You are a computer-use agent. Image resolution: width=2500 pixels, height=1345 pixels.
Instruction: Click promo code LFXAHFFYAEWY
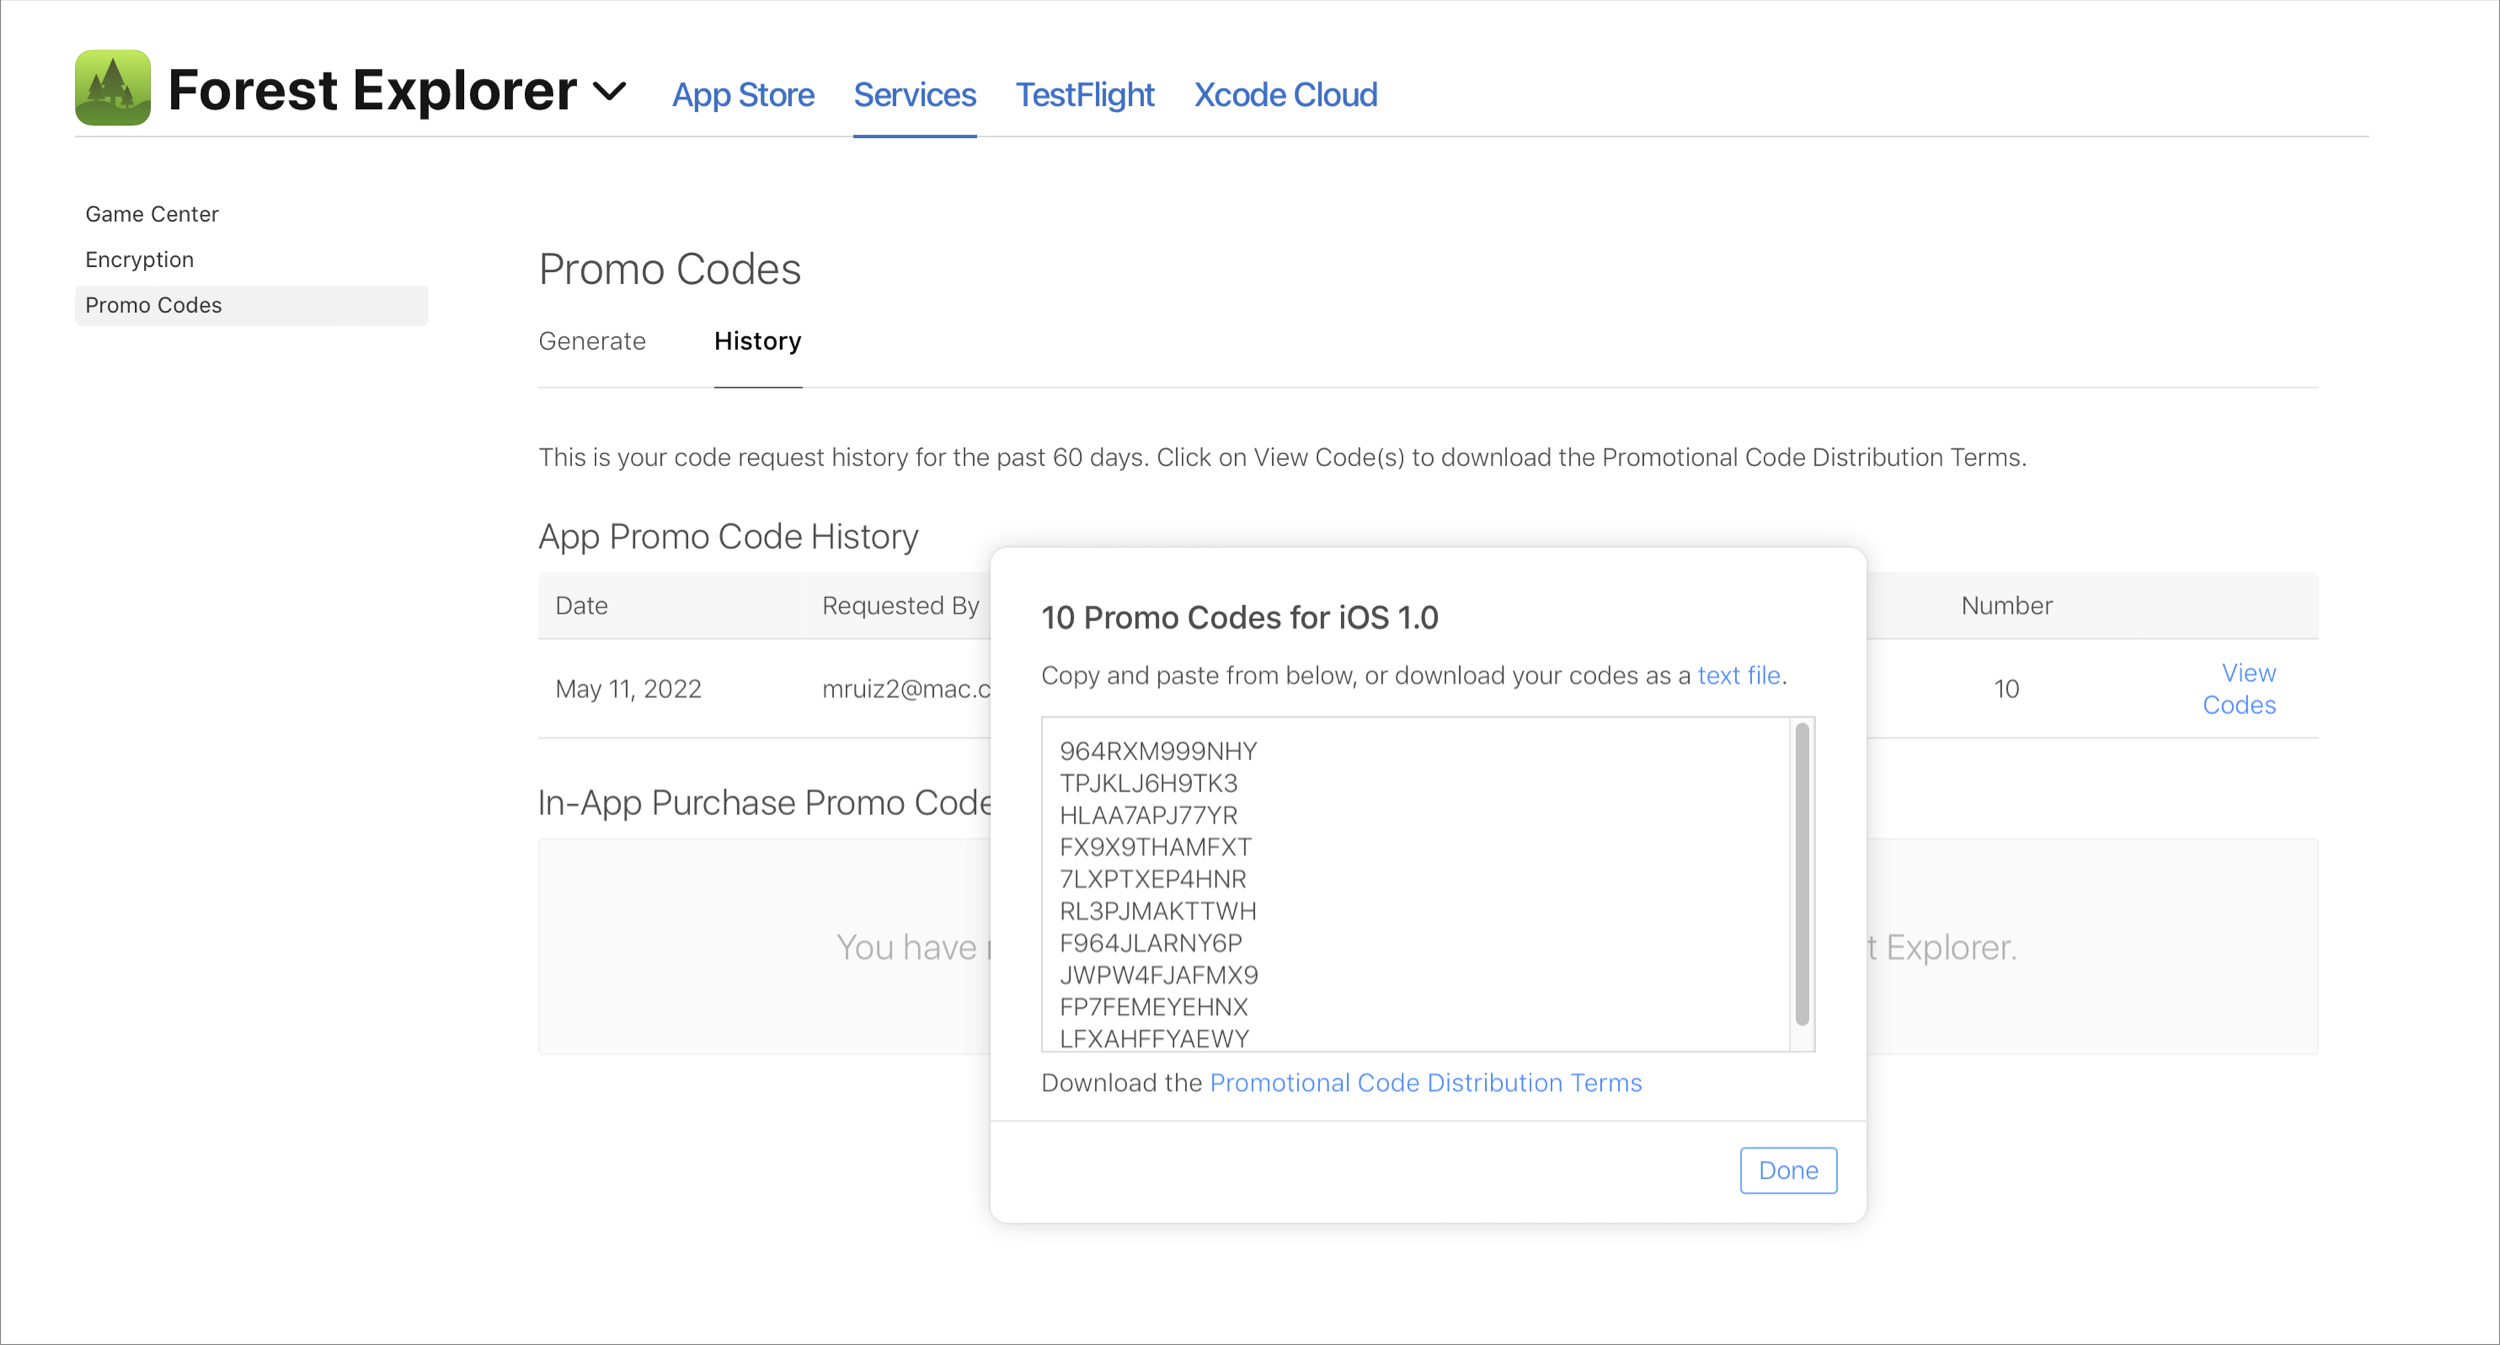1155,1038
